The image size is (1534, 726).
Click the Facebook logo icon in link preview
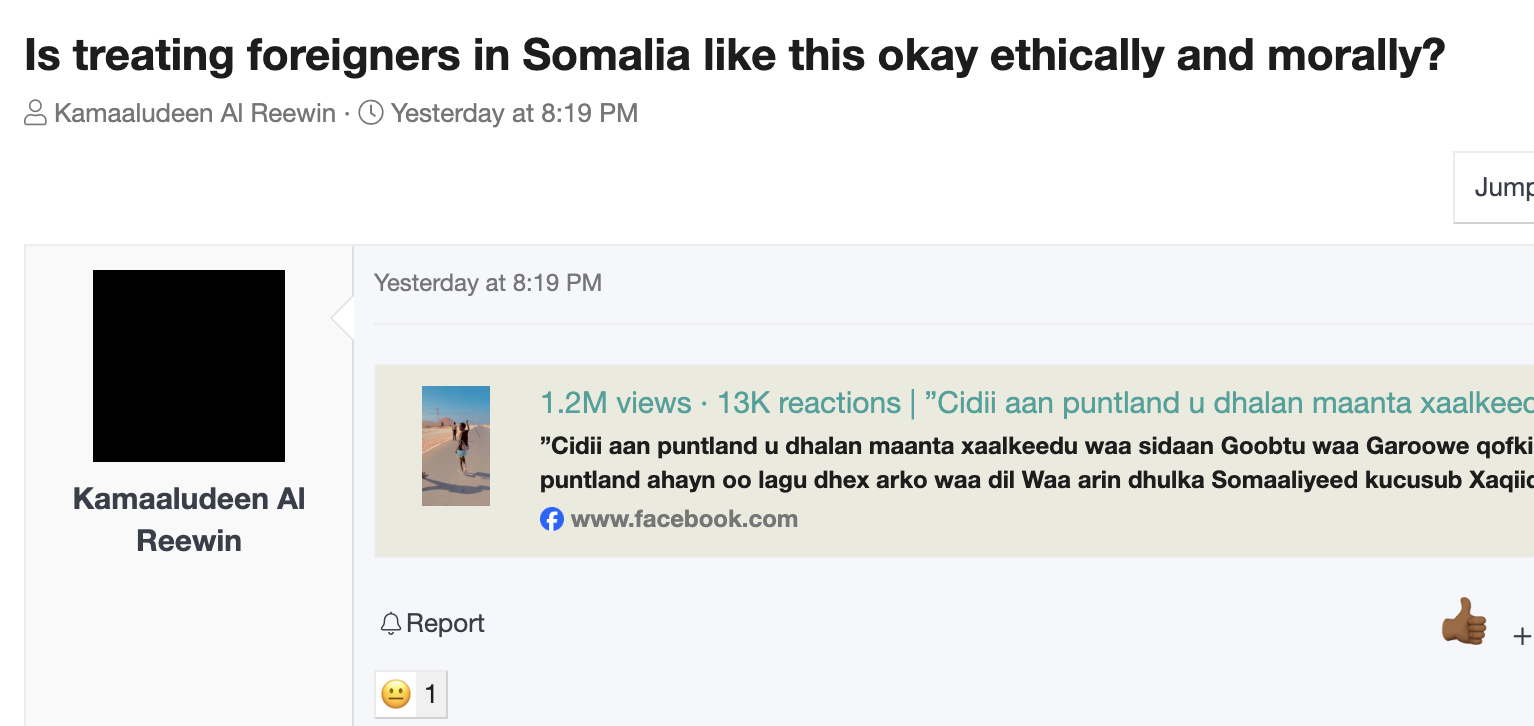coord(552,519)
